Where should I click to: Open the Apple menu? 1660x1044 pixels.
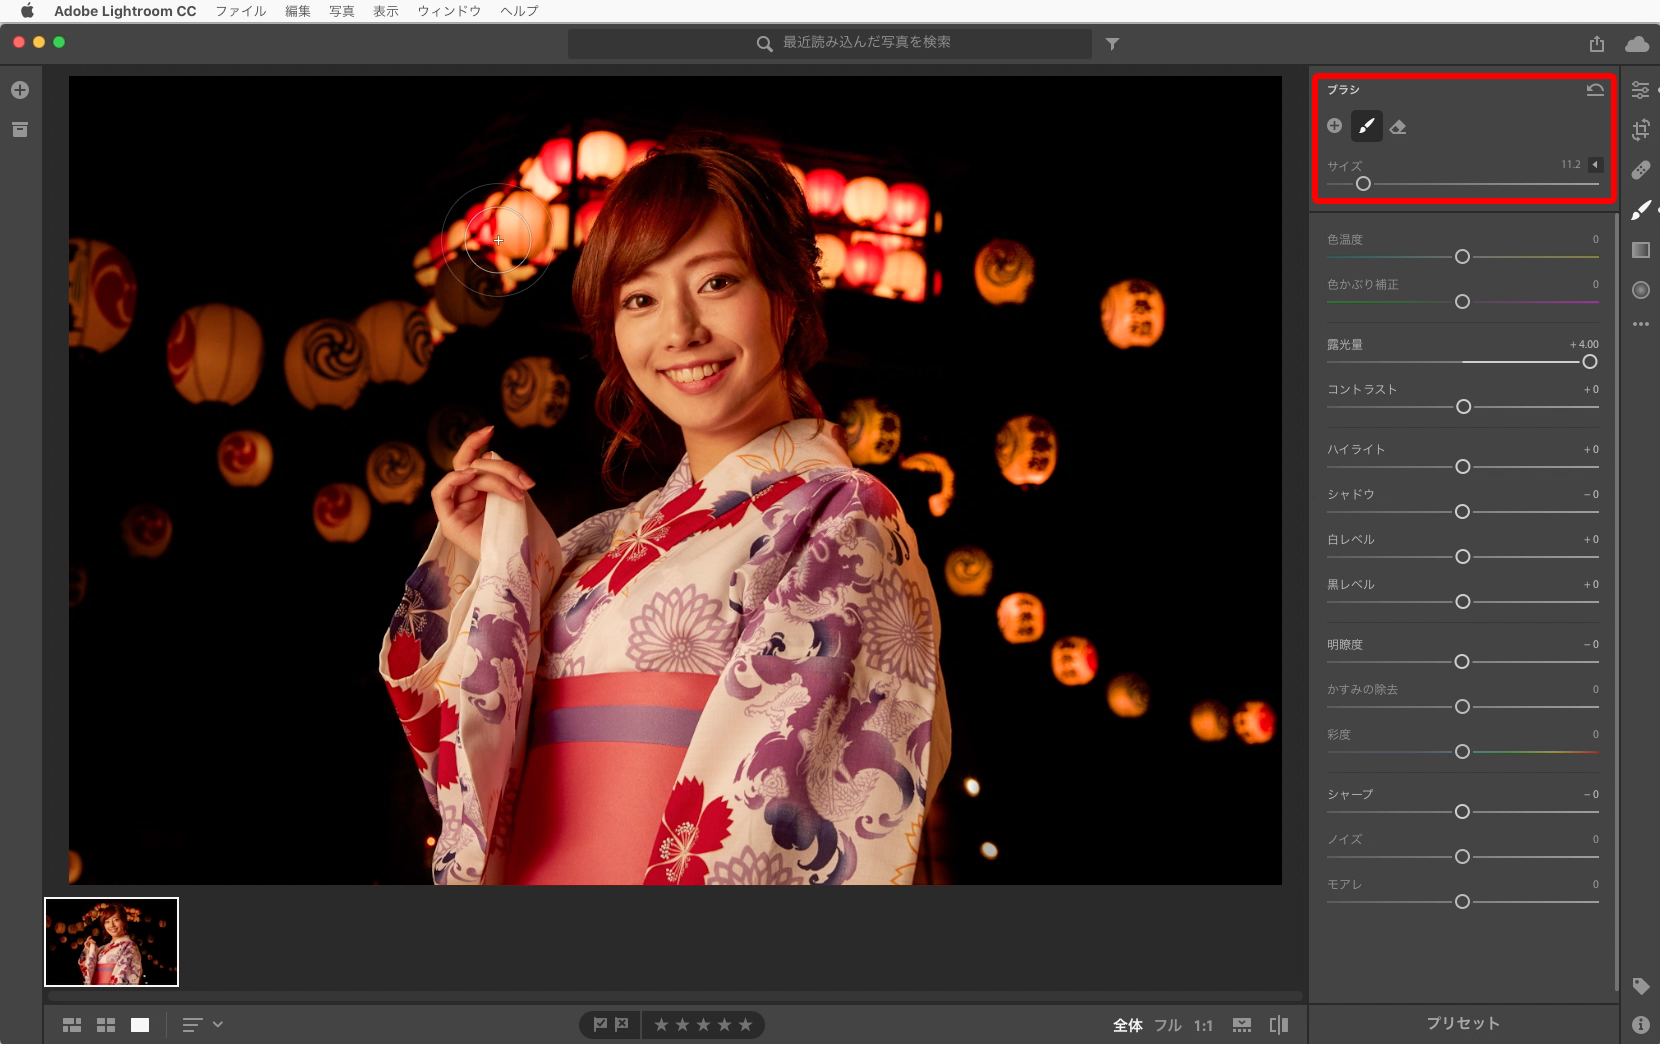click(27, 11)
